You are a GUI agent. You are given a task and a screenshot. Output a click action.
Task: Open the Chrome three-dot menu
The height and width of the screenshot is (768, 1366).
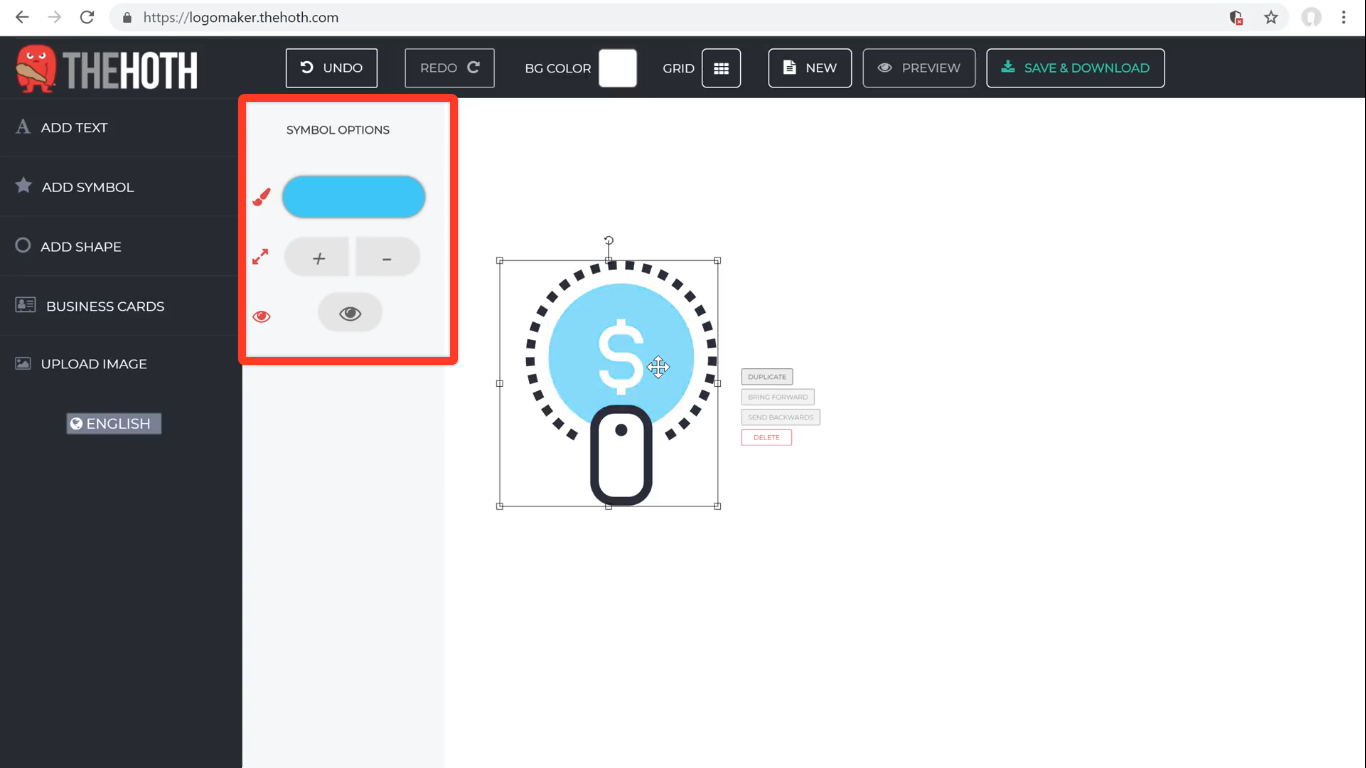coord(1345,17)
